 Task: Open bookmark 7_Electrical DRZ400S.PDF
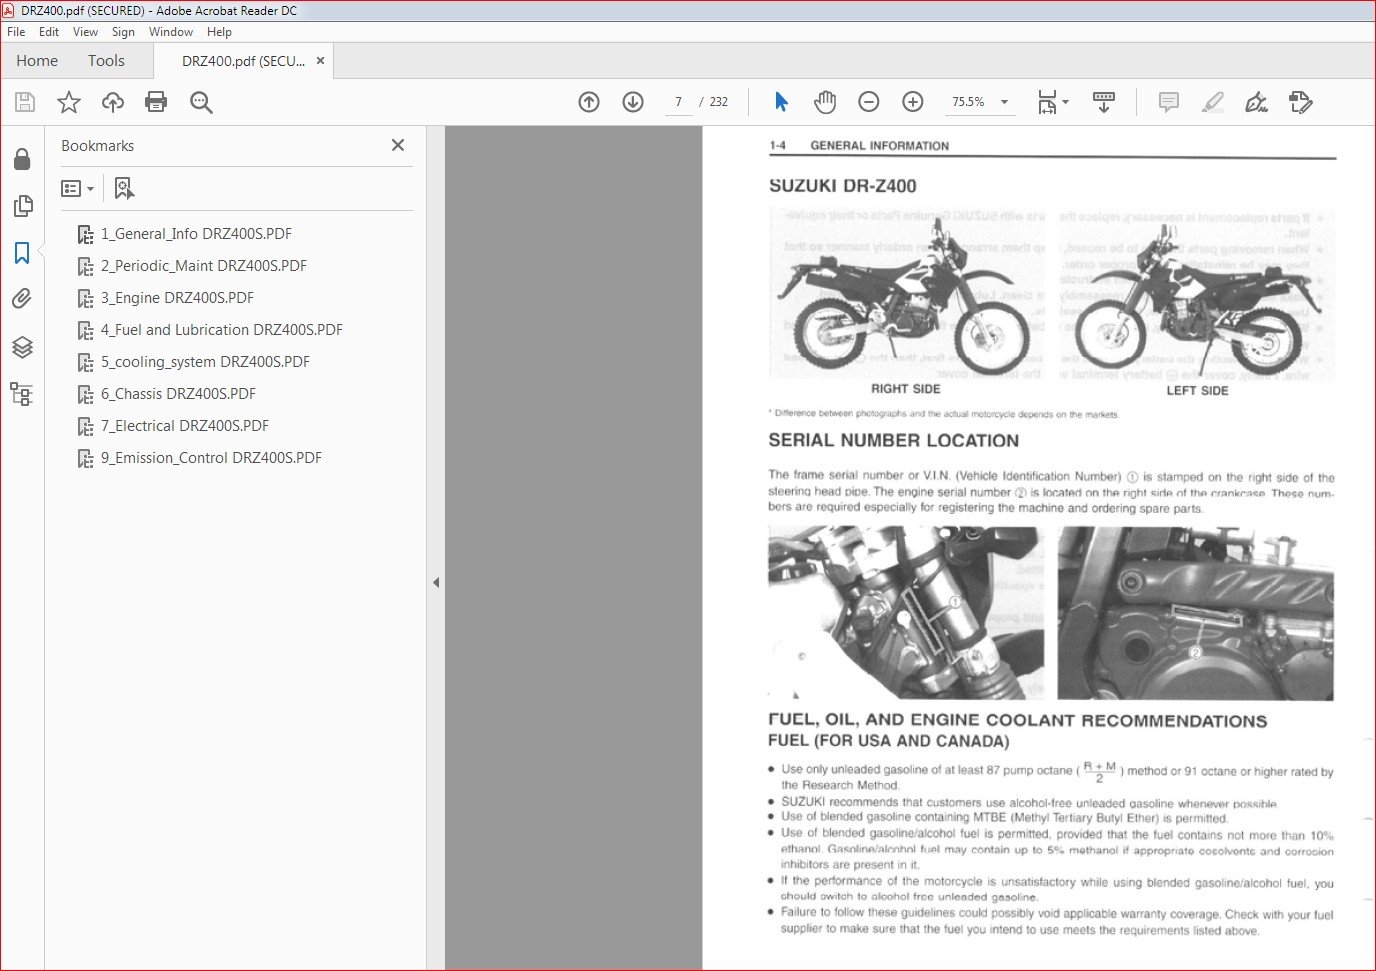point(185,426)
